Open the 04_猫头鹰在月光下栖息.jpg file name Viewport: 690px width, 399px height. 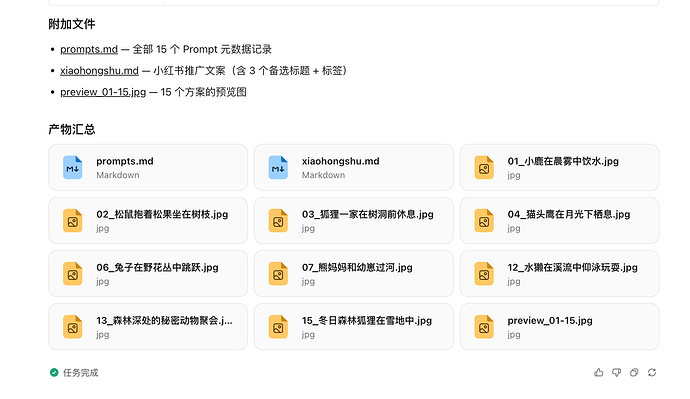coord(569,215)
